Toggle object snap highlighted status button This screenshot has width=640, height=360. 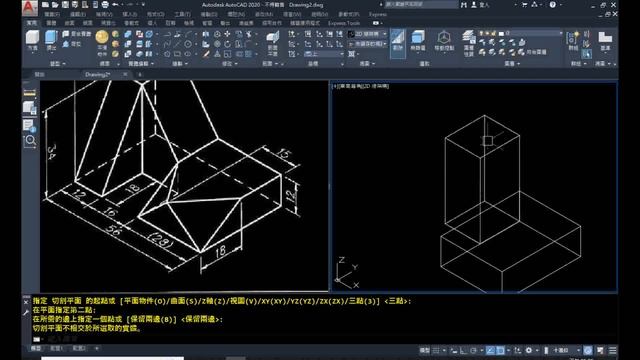500,350
